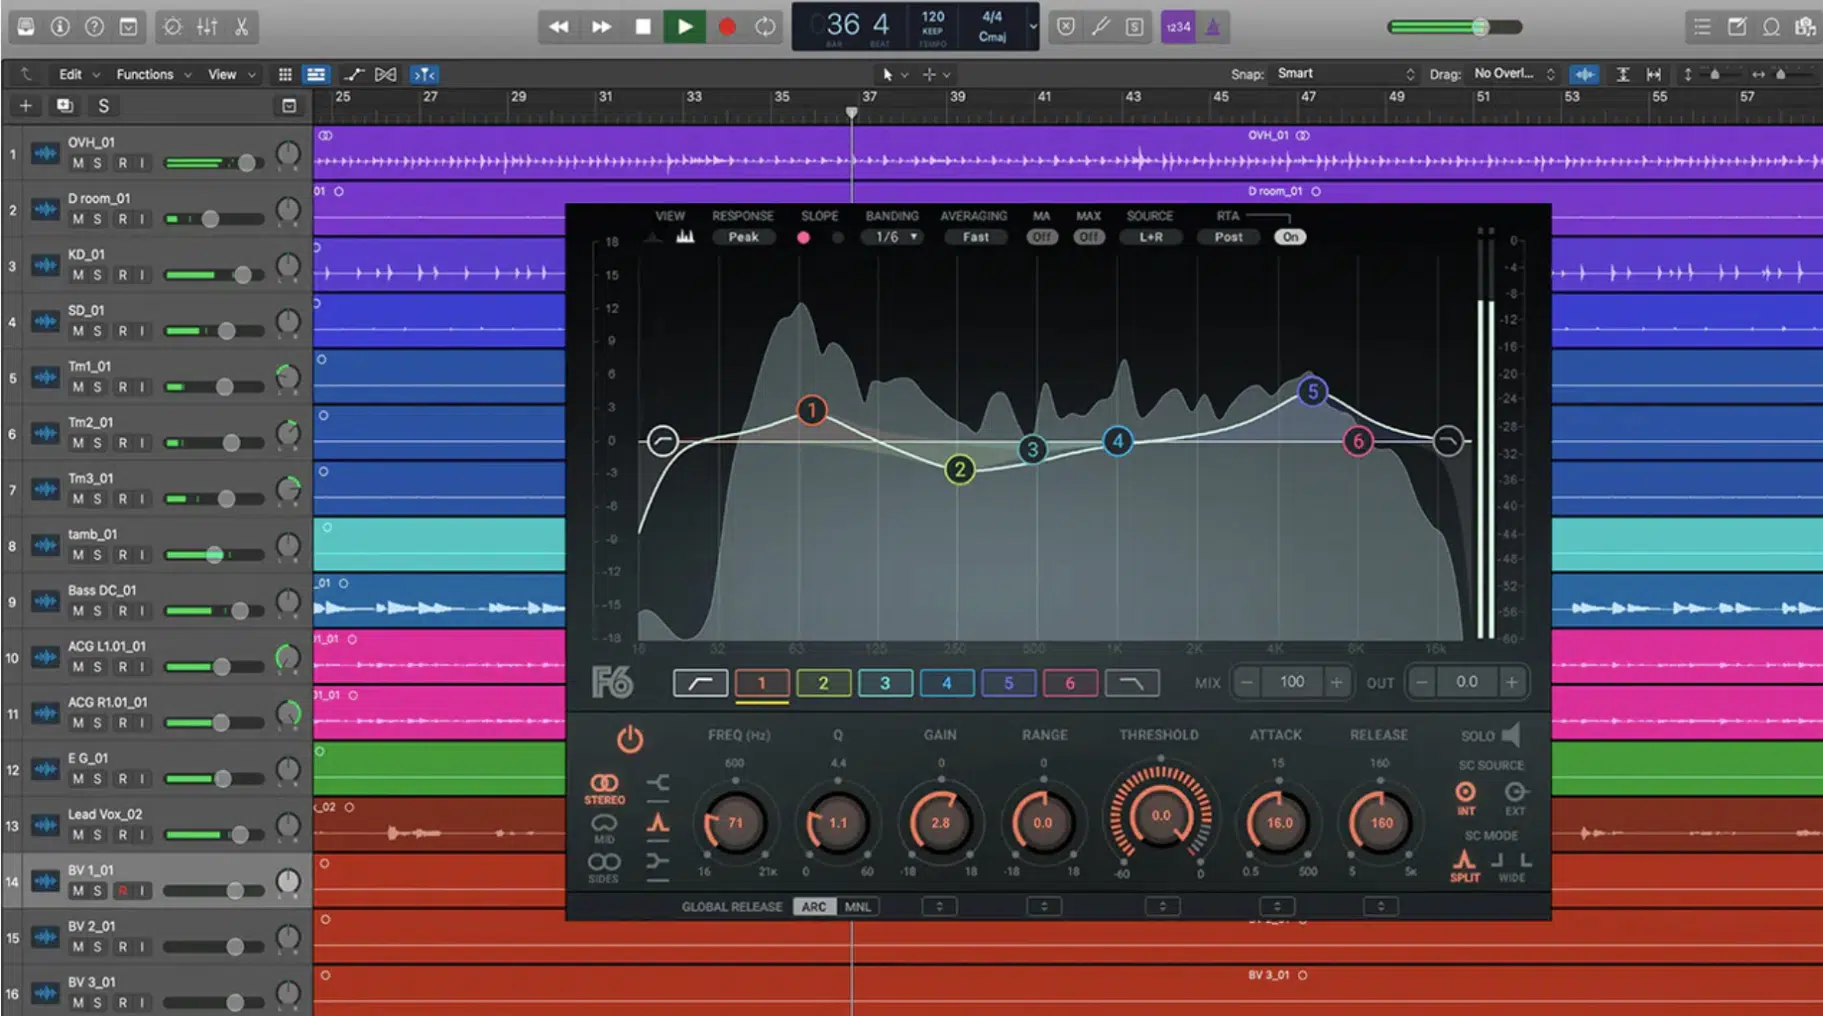The image size is (1823, 1016).
Task: Toggle the Catch Playhead button
Action: point(424,74)
